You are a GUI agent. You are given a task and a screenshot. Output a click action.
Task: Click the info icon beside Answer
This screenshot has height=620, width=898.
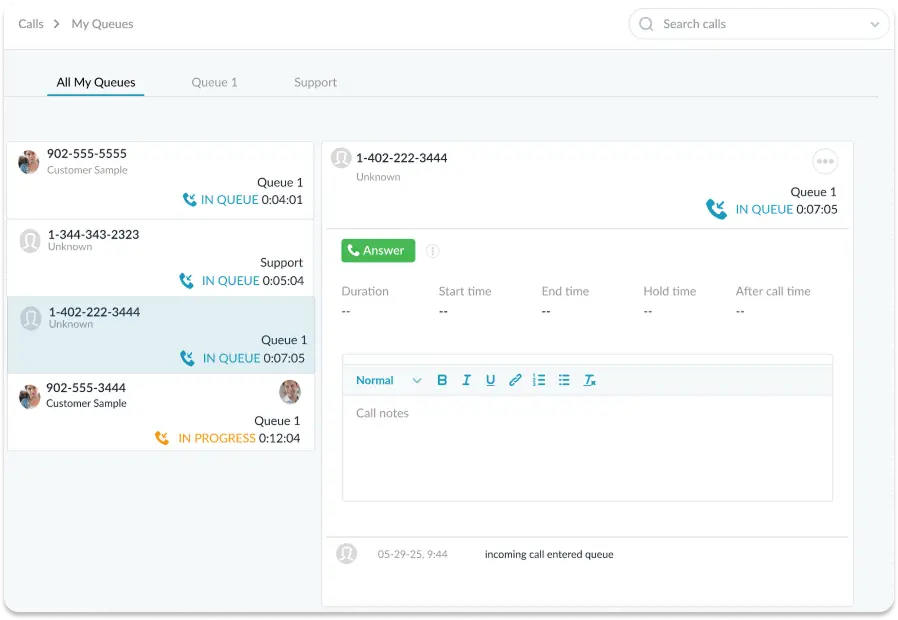pos(432,251)
